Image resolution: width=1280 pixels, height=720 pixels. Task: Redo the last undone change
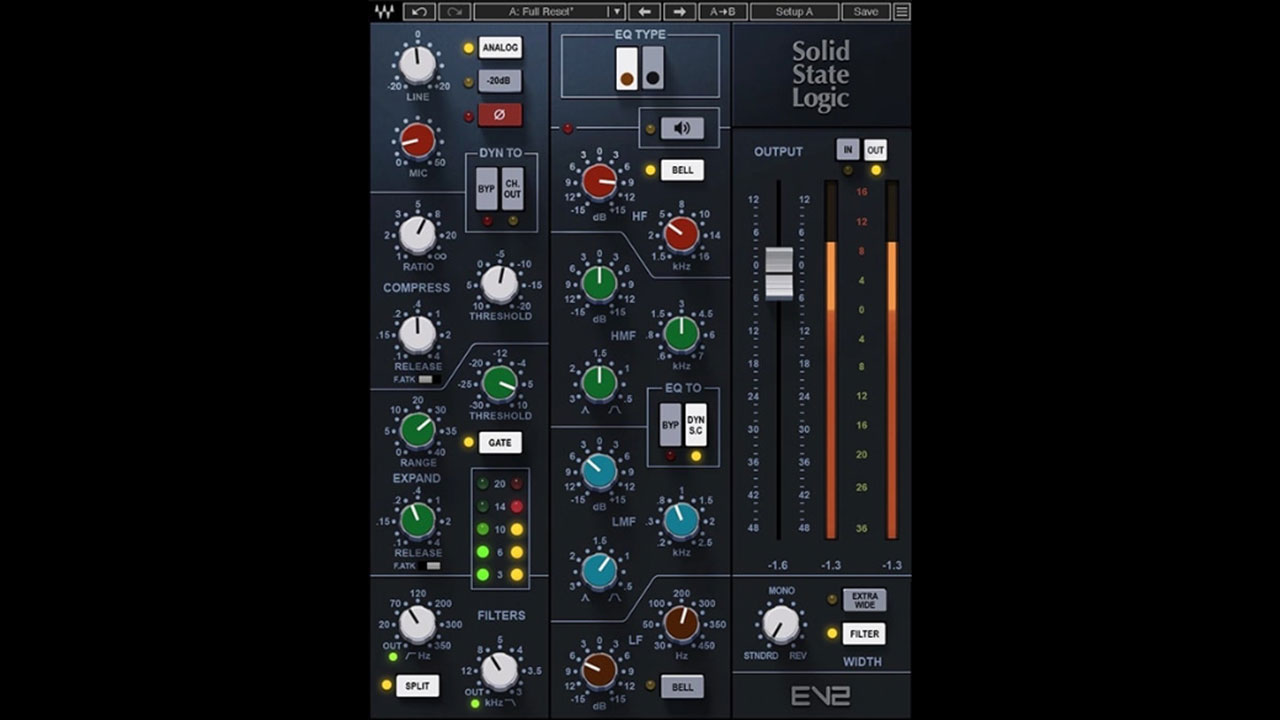[453, 12]
